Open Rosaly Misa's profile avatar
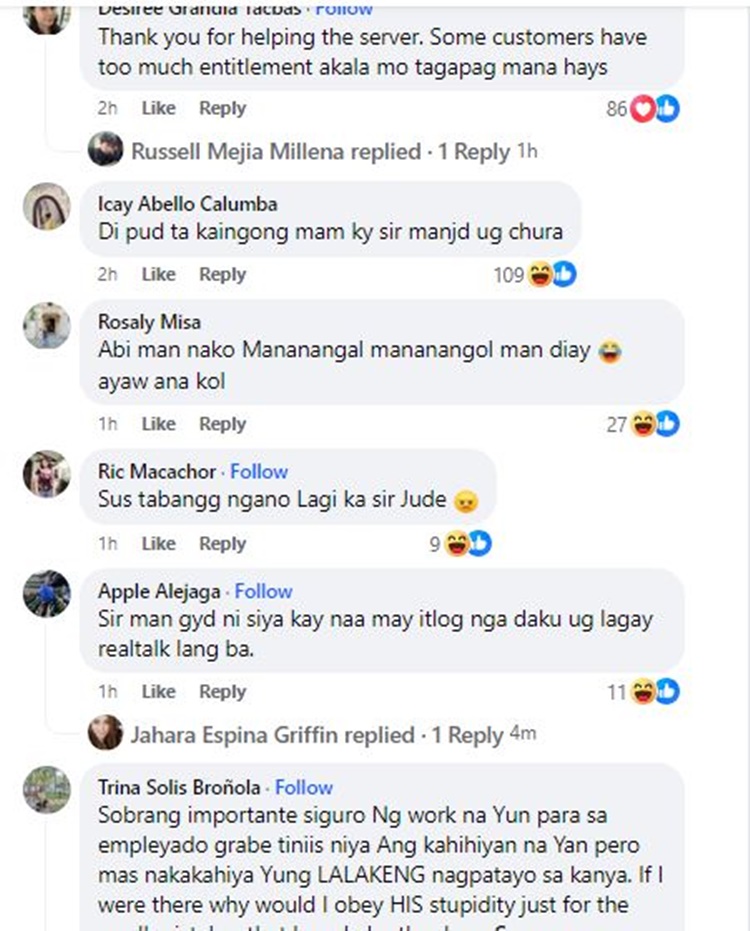750x931 pixels. [x=46, y=325]
